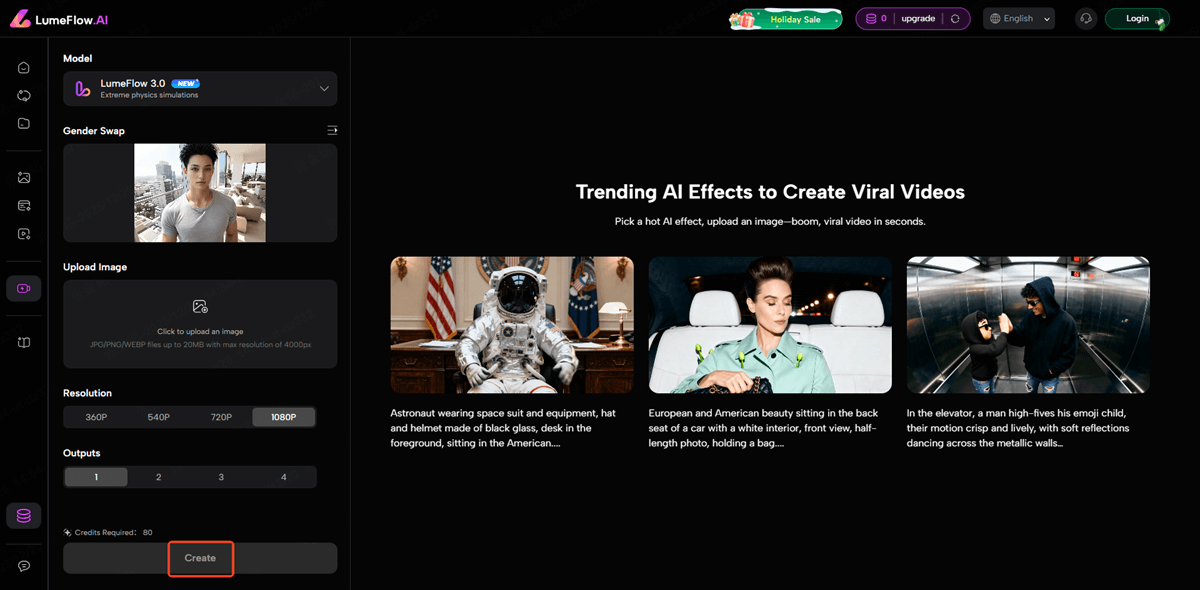The height and width of the screenshot is (590, 1200).
Task: Select the 360P resolution option
Action: (x=95, y=418)
